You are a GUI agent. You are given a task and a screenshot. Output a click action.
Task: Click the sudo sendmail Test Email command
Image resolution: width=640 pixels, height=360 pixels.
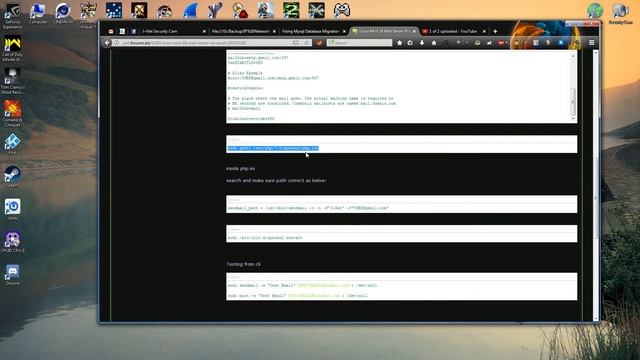click(x=302, y=285)
